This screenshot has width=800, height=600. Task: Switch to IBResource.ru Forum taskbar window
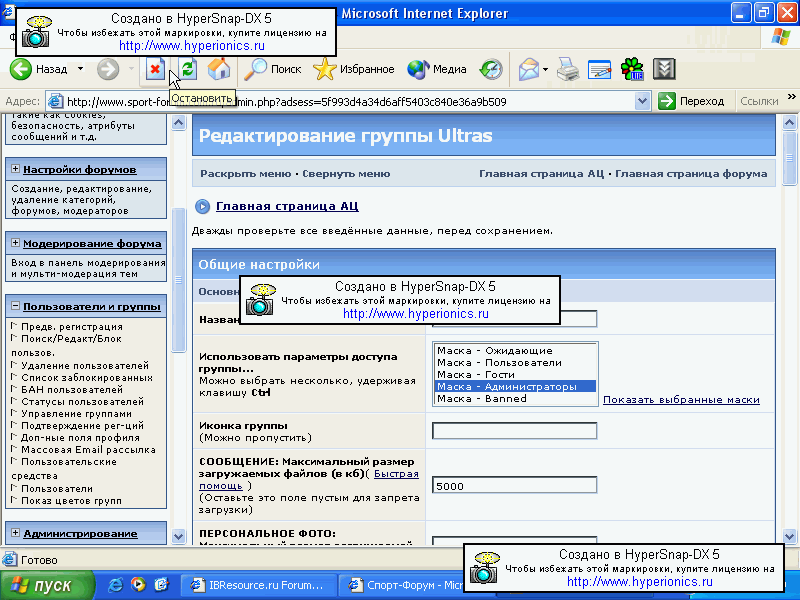click(x=259, y=585)
